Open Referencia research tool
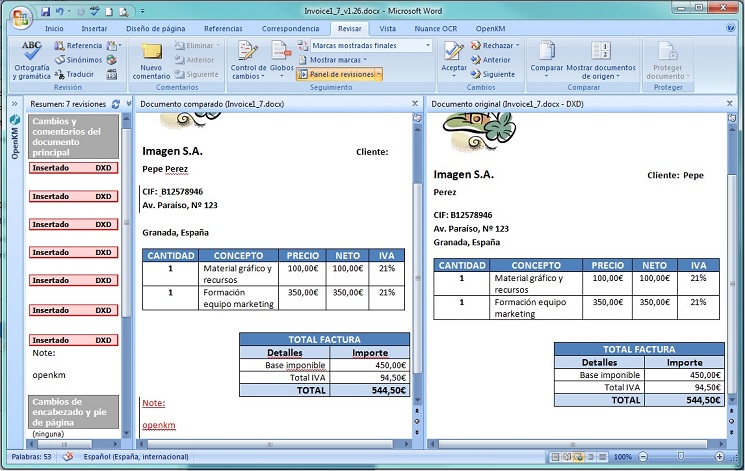The width and height of the screenshot is (745, 471). 78,46
